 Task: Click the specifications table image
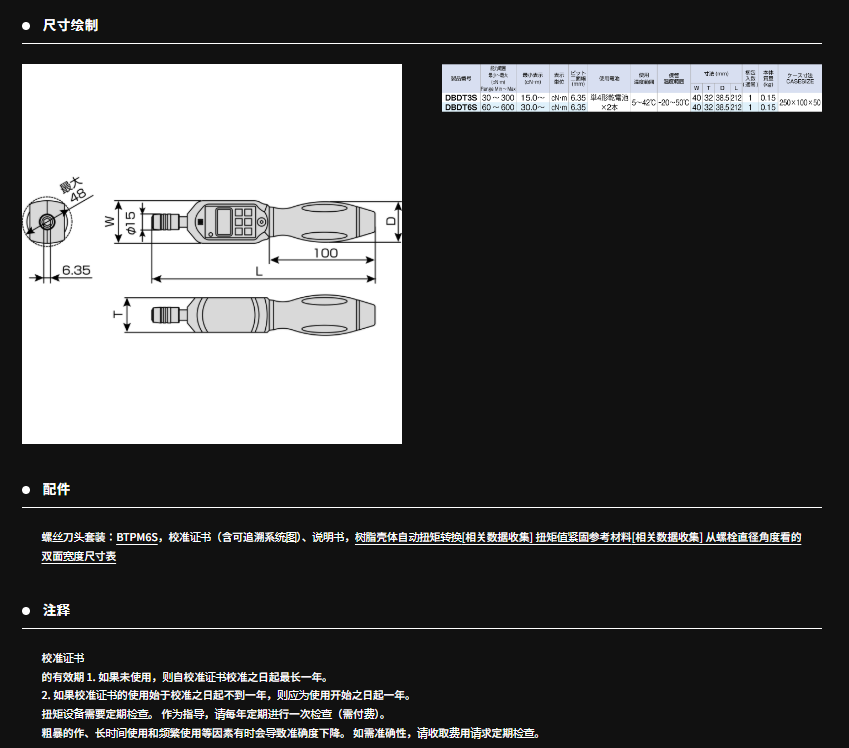pyautogui.click(x=632, y=88)
